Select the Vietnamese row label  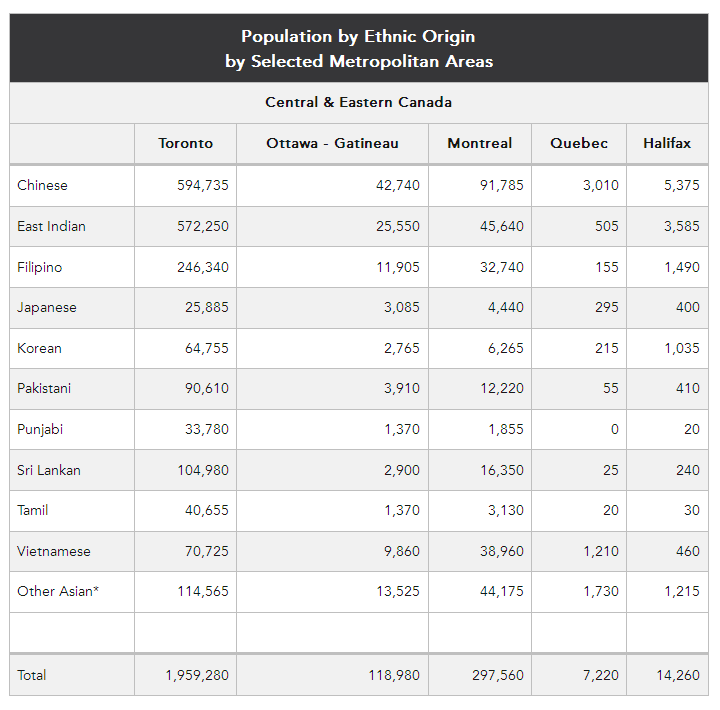pyautogui.click(x=54, y=551)
